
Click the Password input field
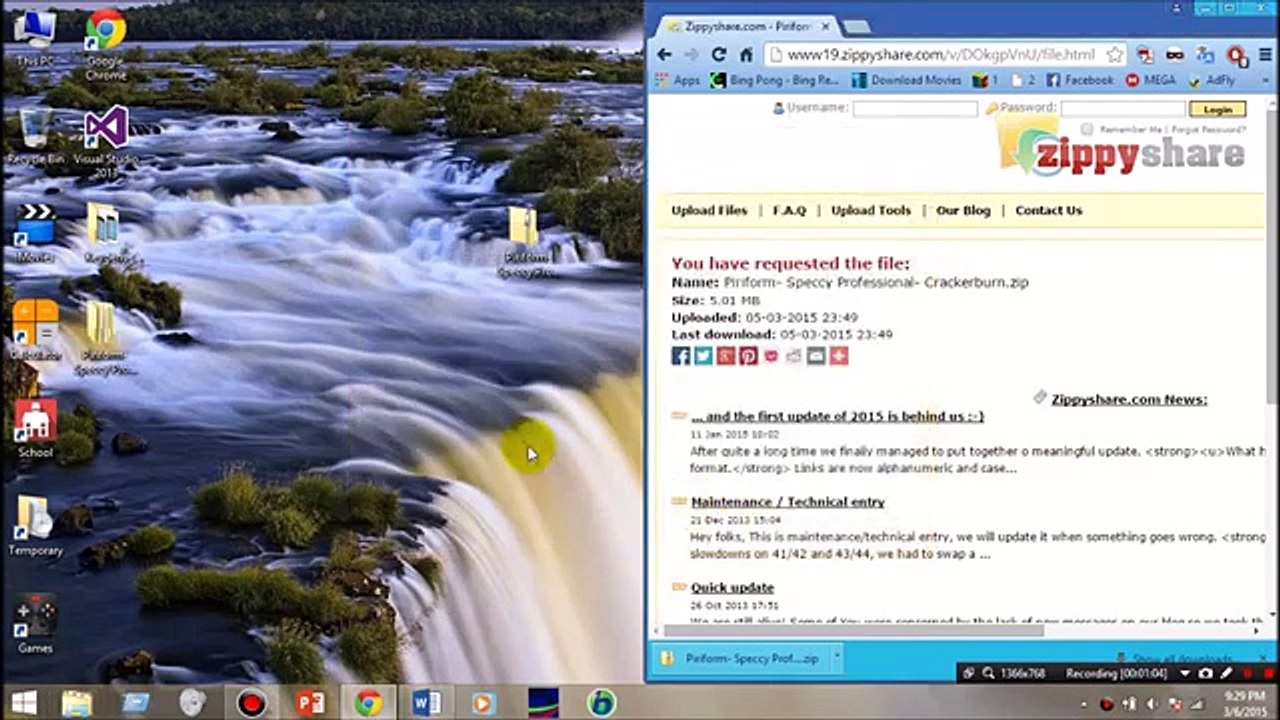1123,108
